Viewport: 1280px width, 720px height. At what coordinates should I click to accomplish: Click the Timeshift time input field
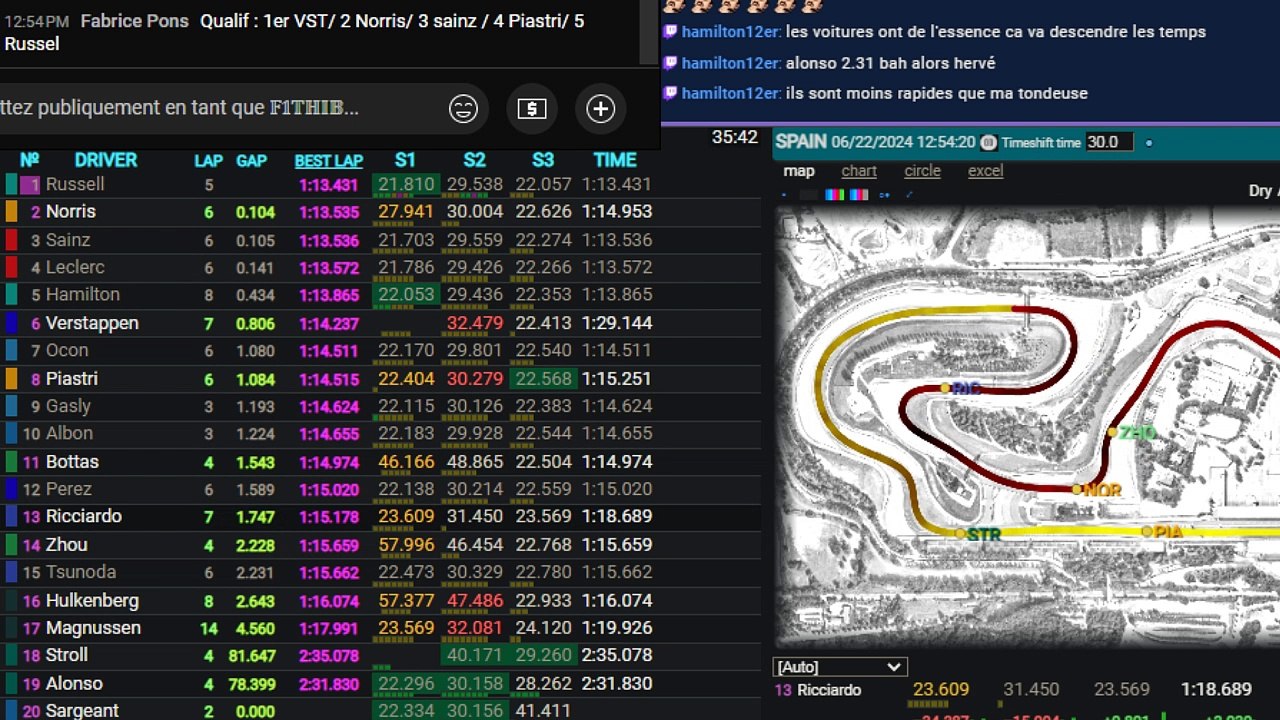1108,142
